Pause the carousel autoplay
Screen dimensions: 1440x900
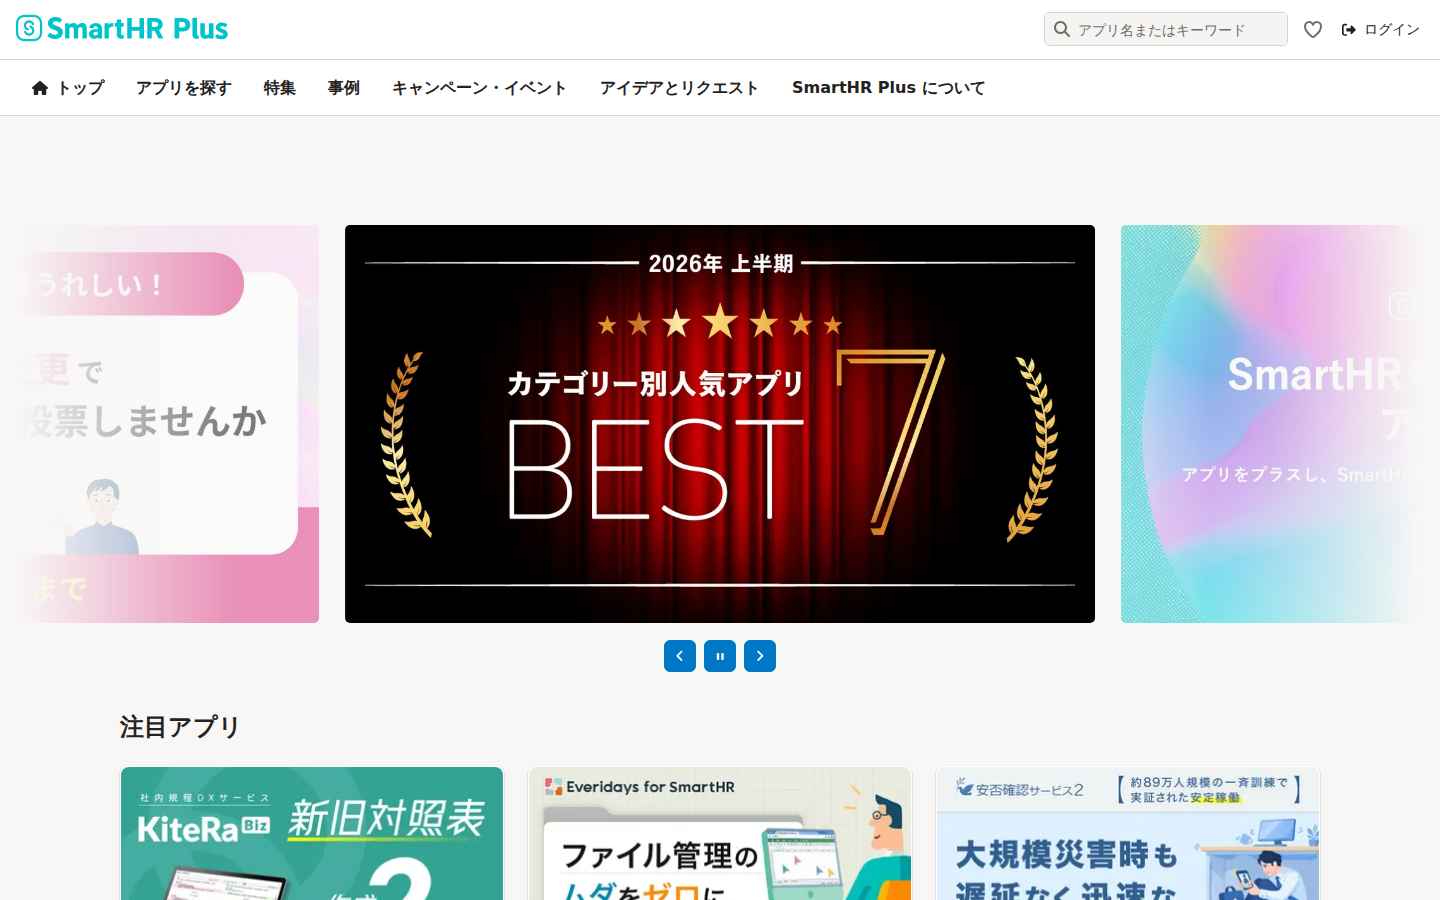click(x=720, y=656)
